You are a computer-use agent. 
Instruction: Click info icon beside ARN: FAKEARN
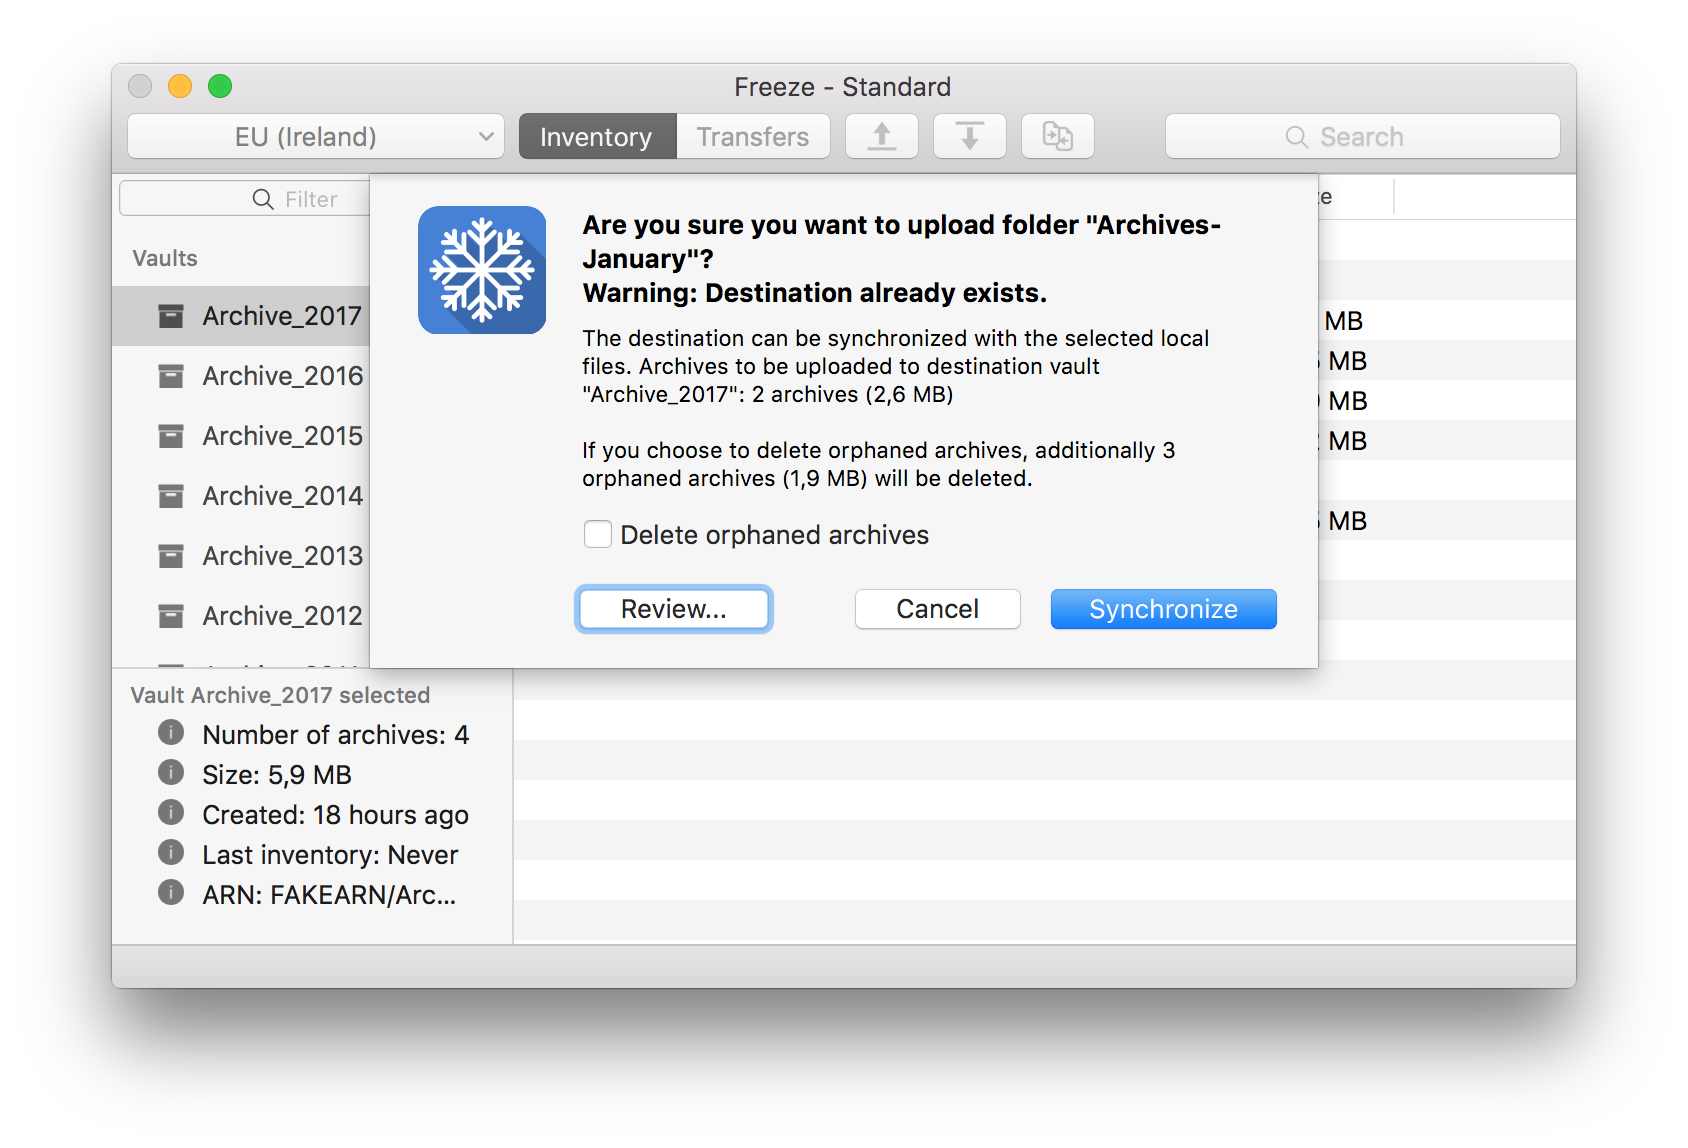pyautogui.click(x=171, y=892)
